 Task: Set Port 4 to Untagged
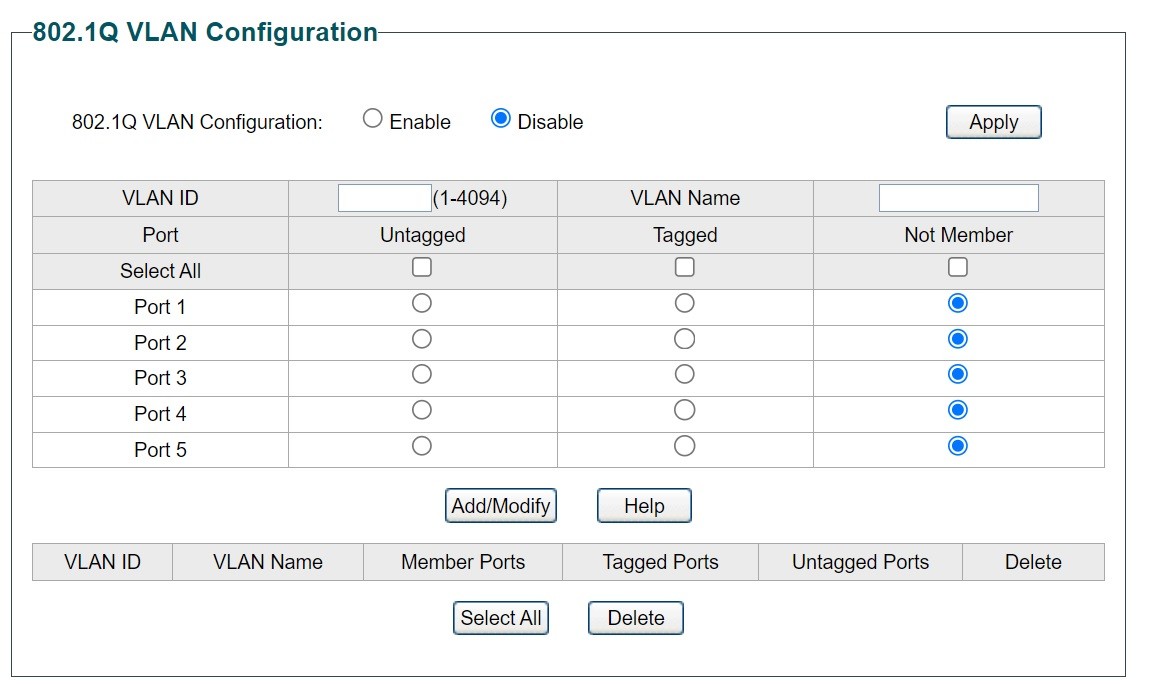[422, 410]
